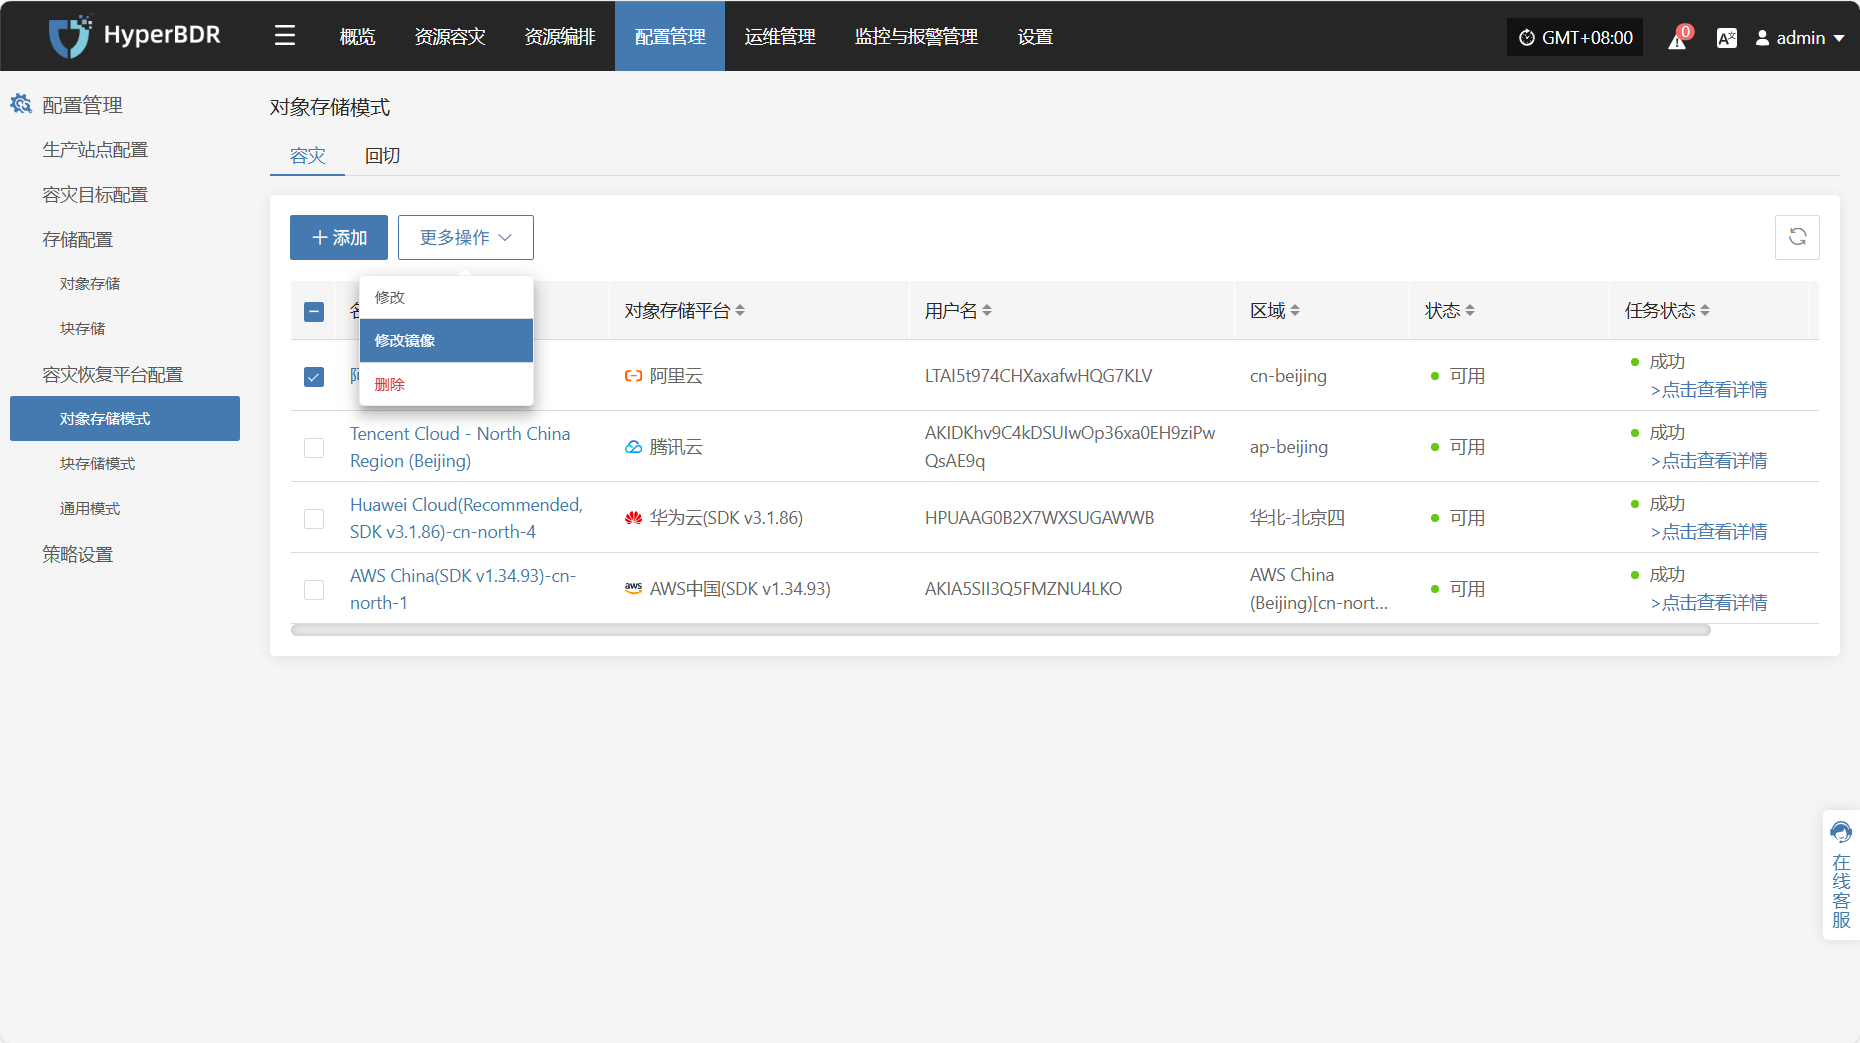Open the 监控与报警管理 top menu

(916, 37)
